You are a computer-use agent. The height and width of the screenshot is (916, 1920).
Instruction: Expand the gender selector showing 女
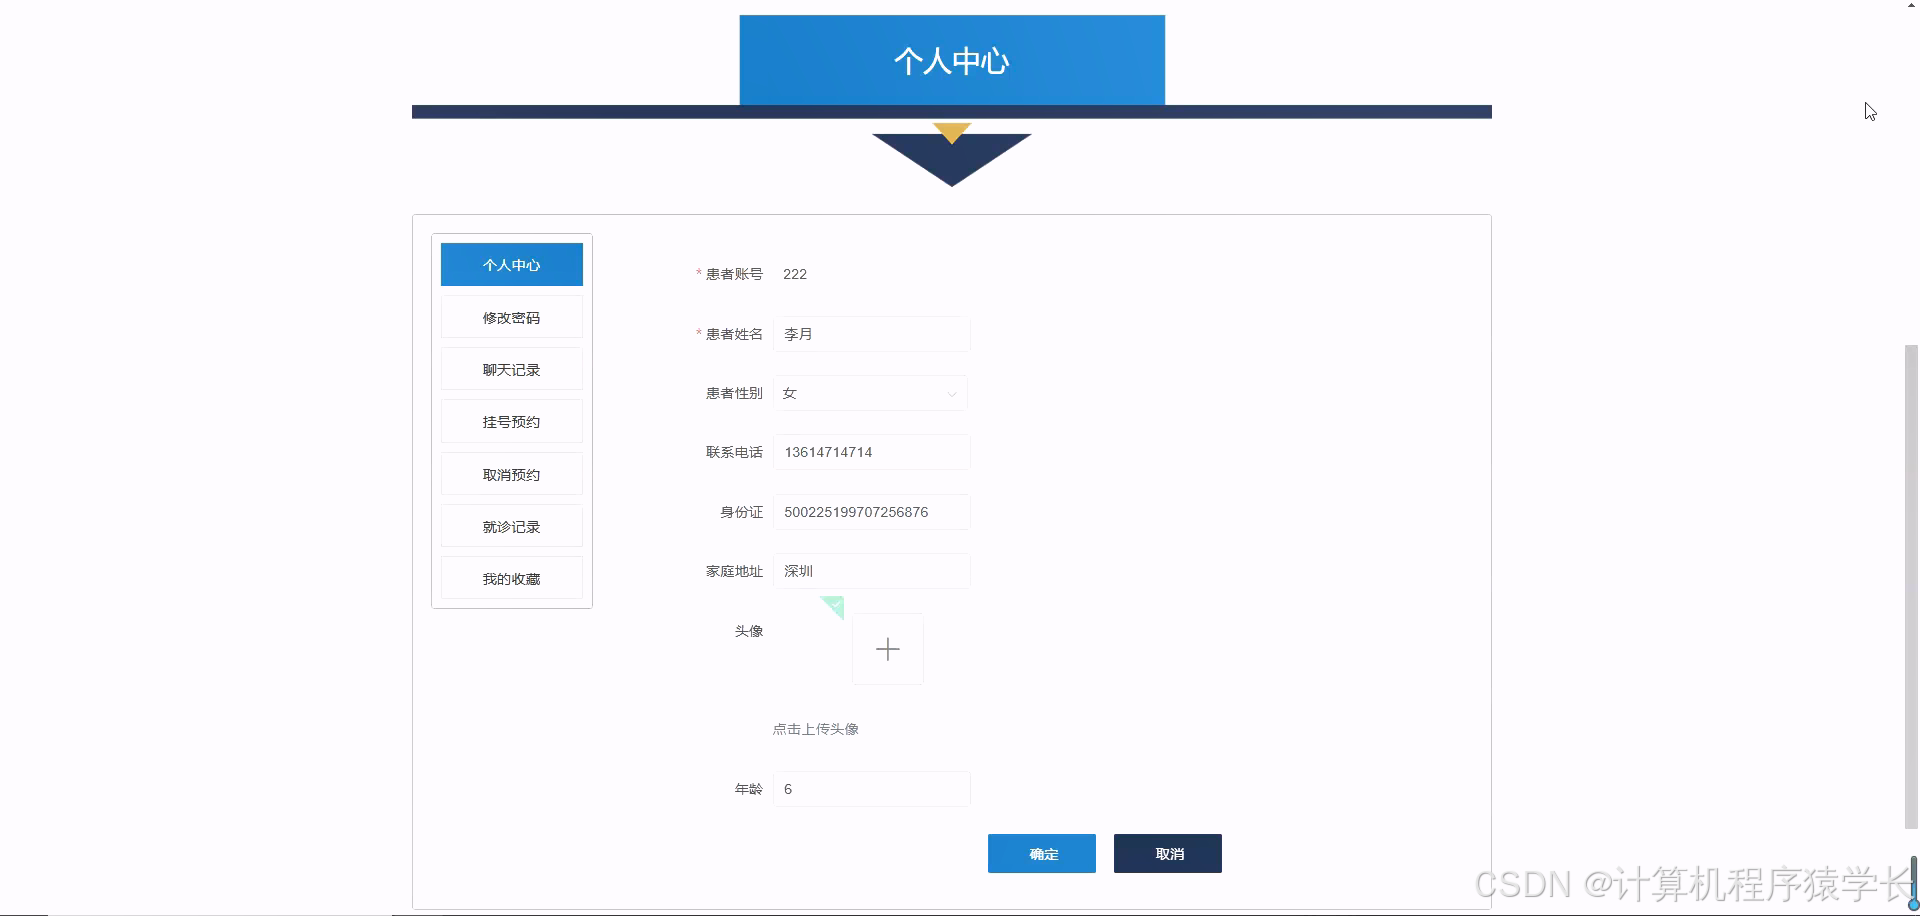[x=869, y=392]
